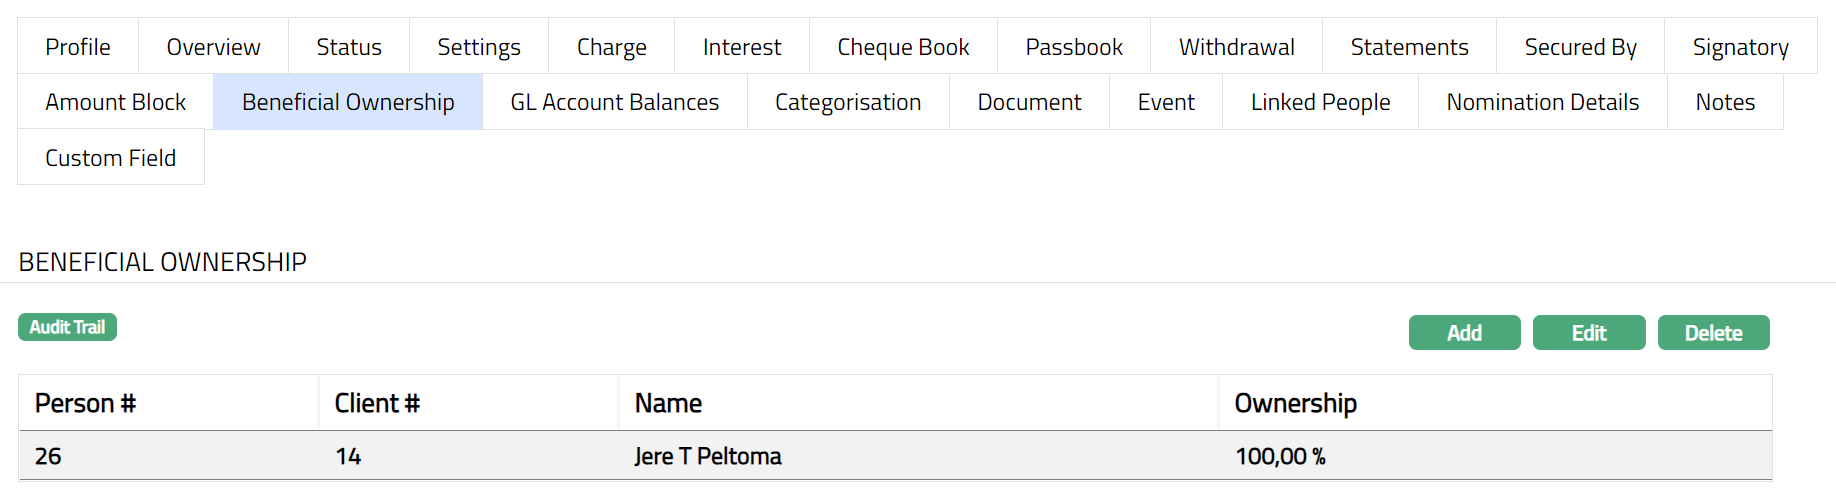
Task: Click the Edit button
Action: [1588, 333]
